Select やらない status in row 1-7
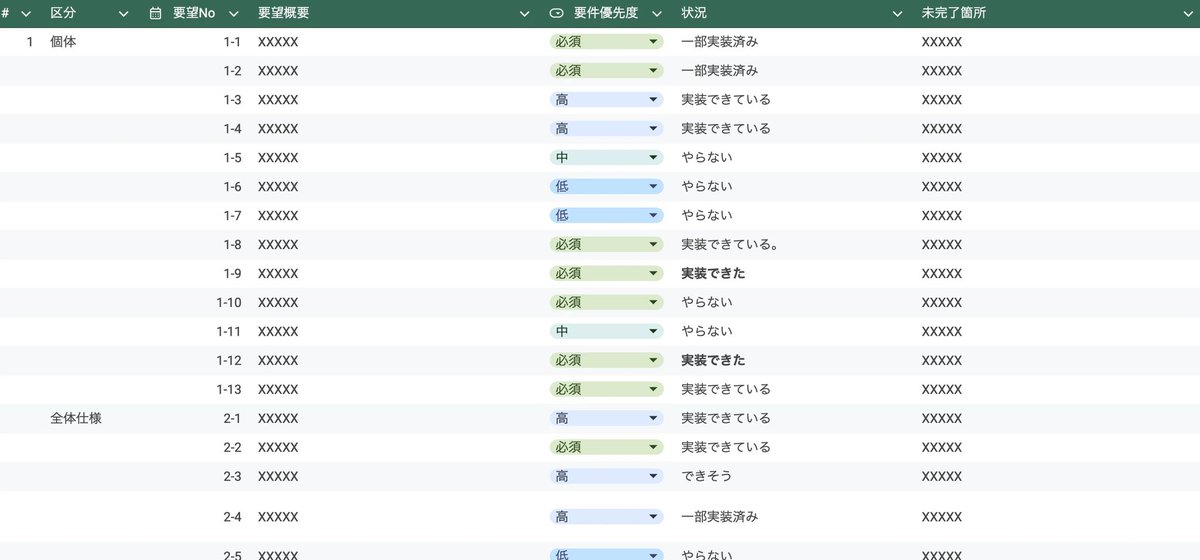The width and height of the screenshot is (1200, 560). 707,216
